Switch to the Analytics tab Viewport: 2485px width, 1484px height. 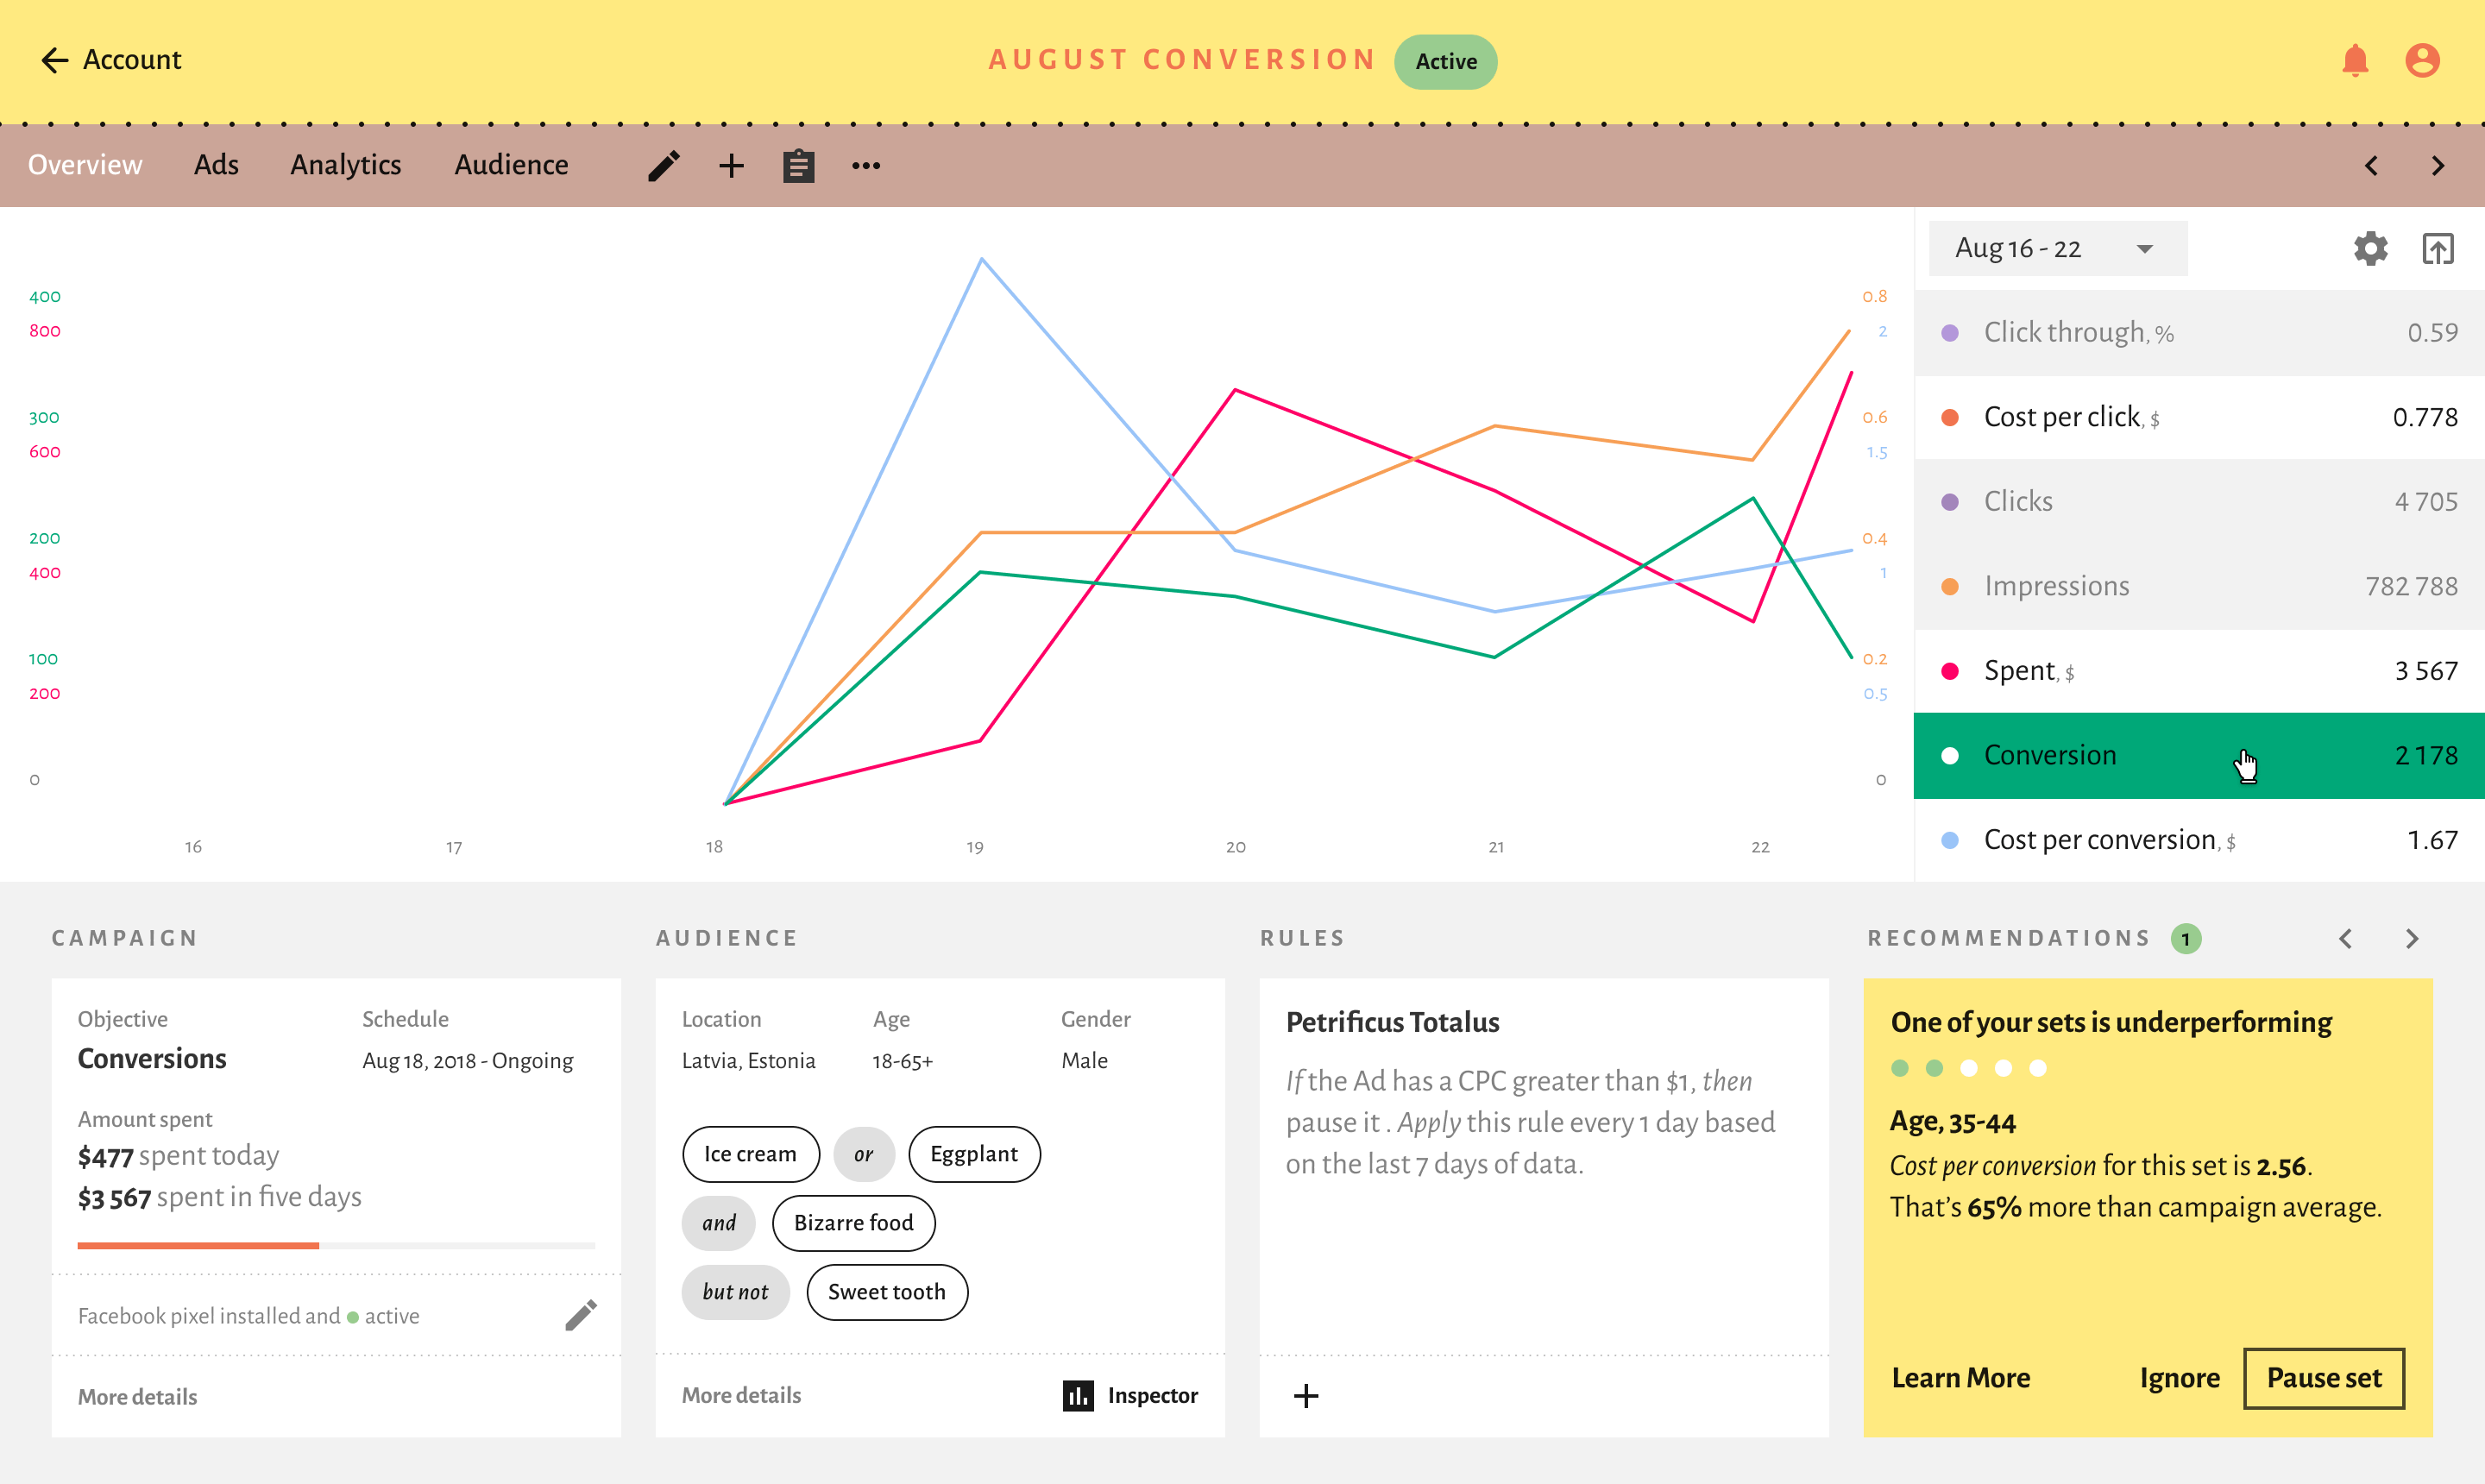click(x=345, y=165)
